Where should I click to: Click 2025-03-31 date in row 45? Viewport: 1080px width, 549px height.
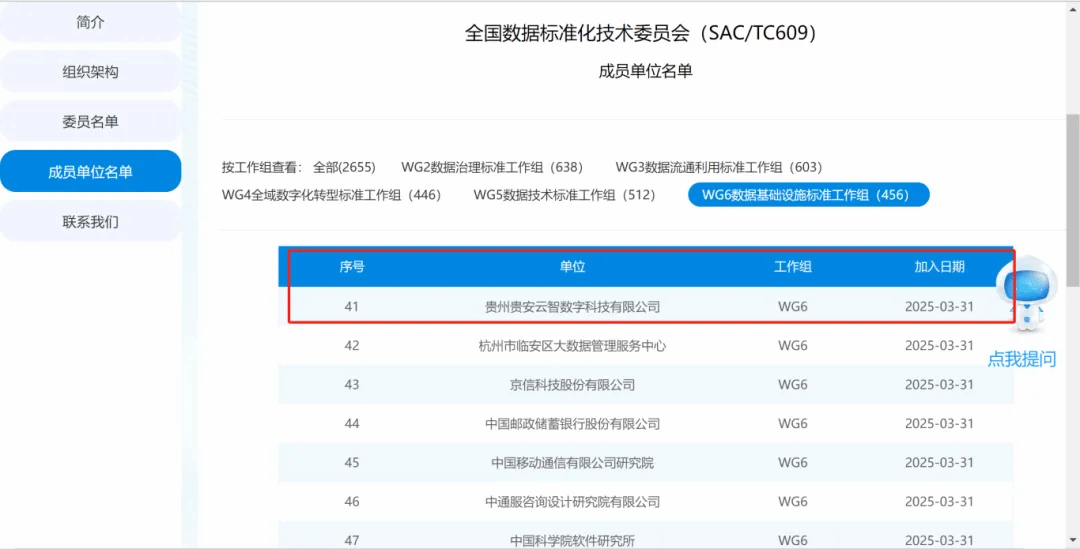939,463
